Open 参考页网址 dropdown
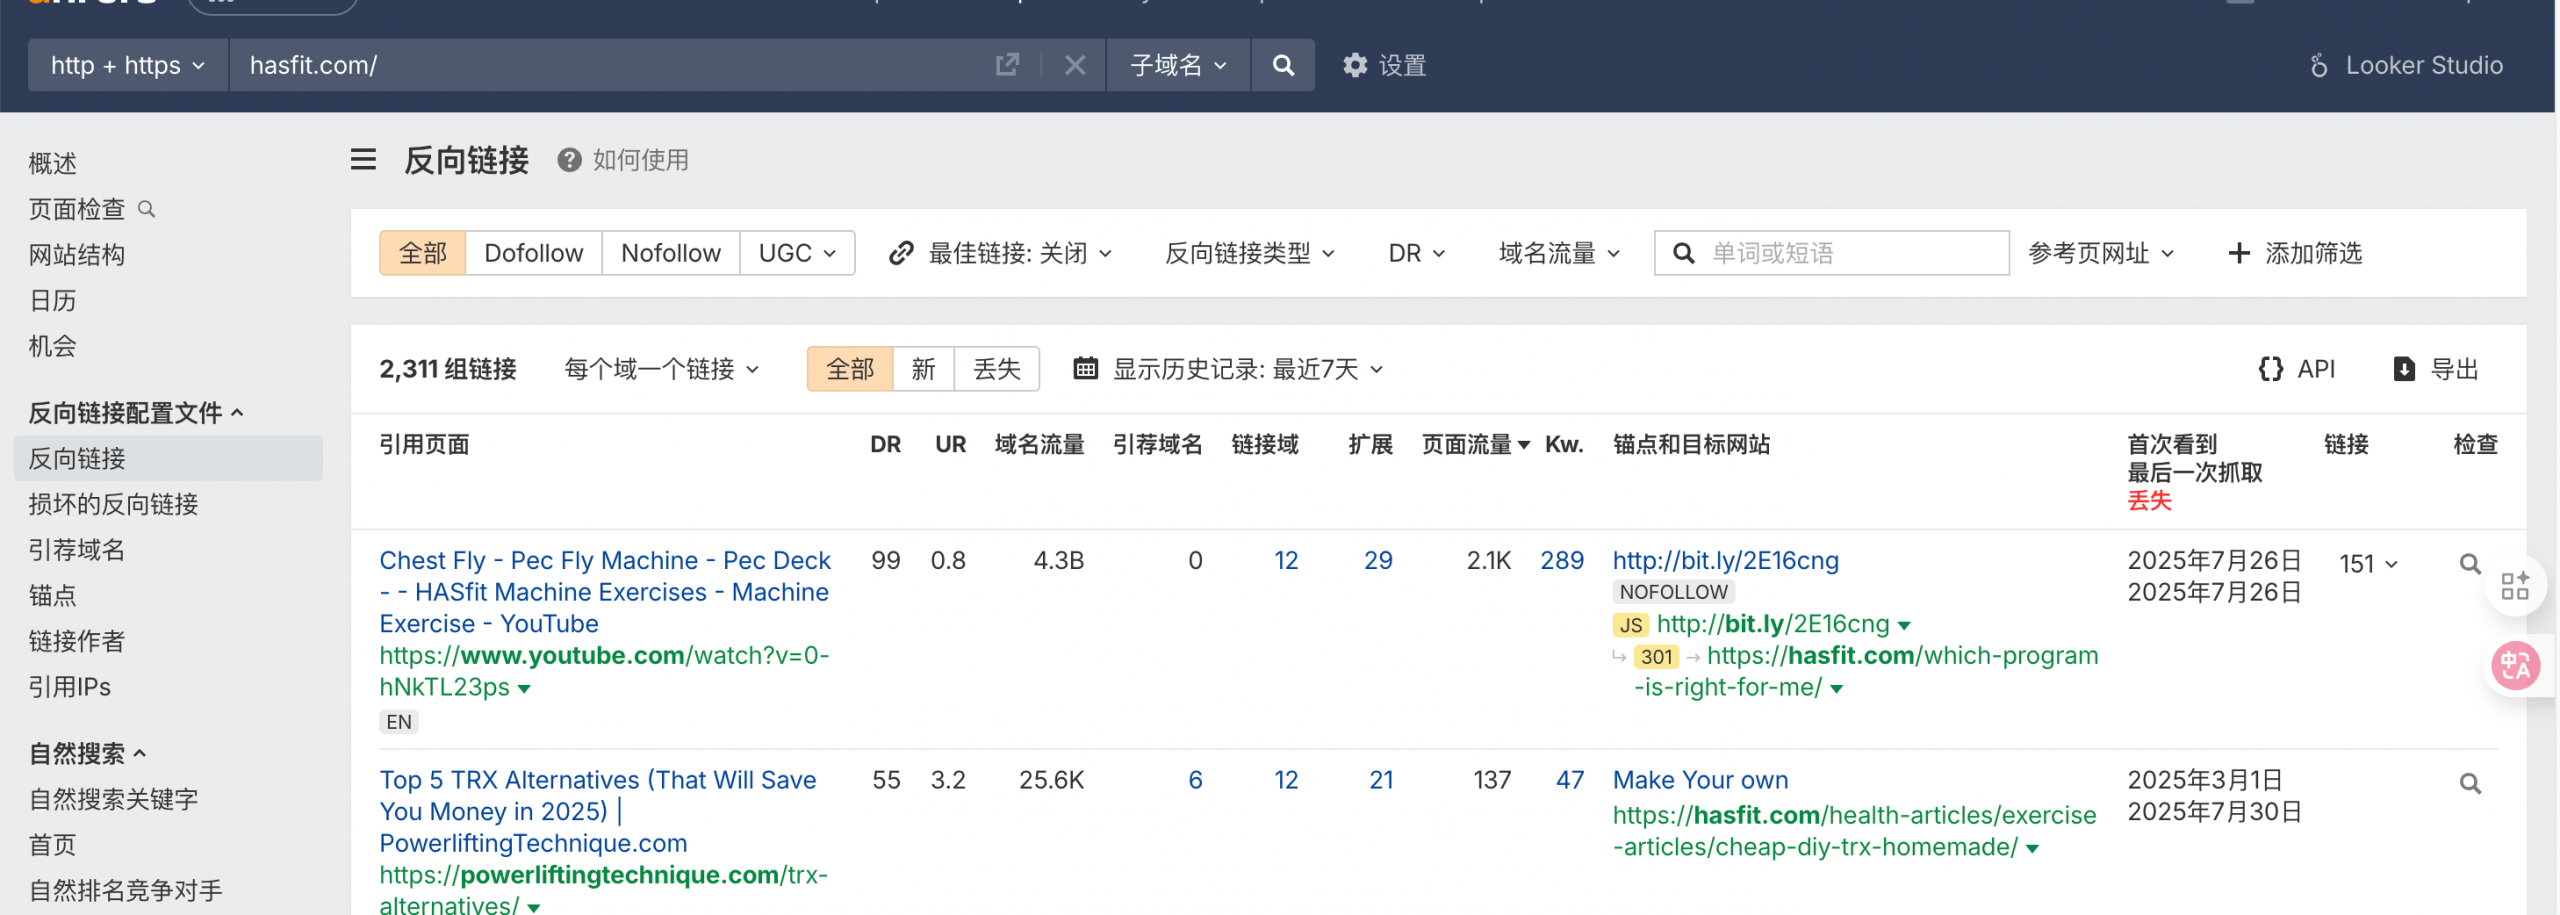The height and width of the screenshot is (915, 2560). (x=2101, y=253)
